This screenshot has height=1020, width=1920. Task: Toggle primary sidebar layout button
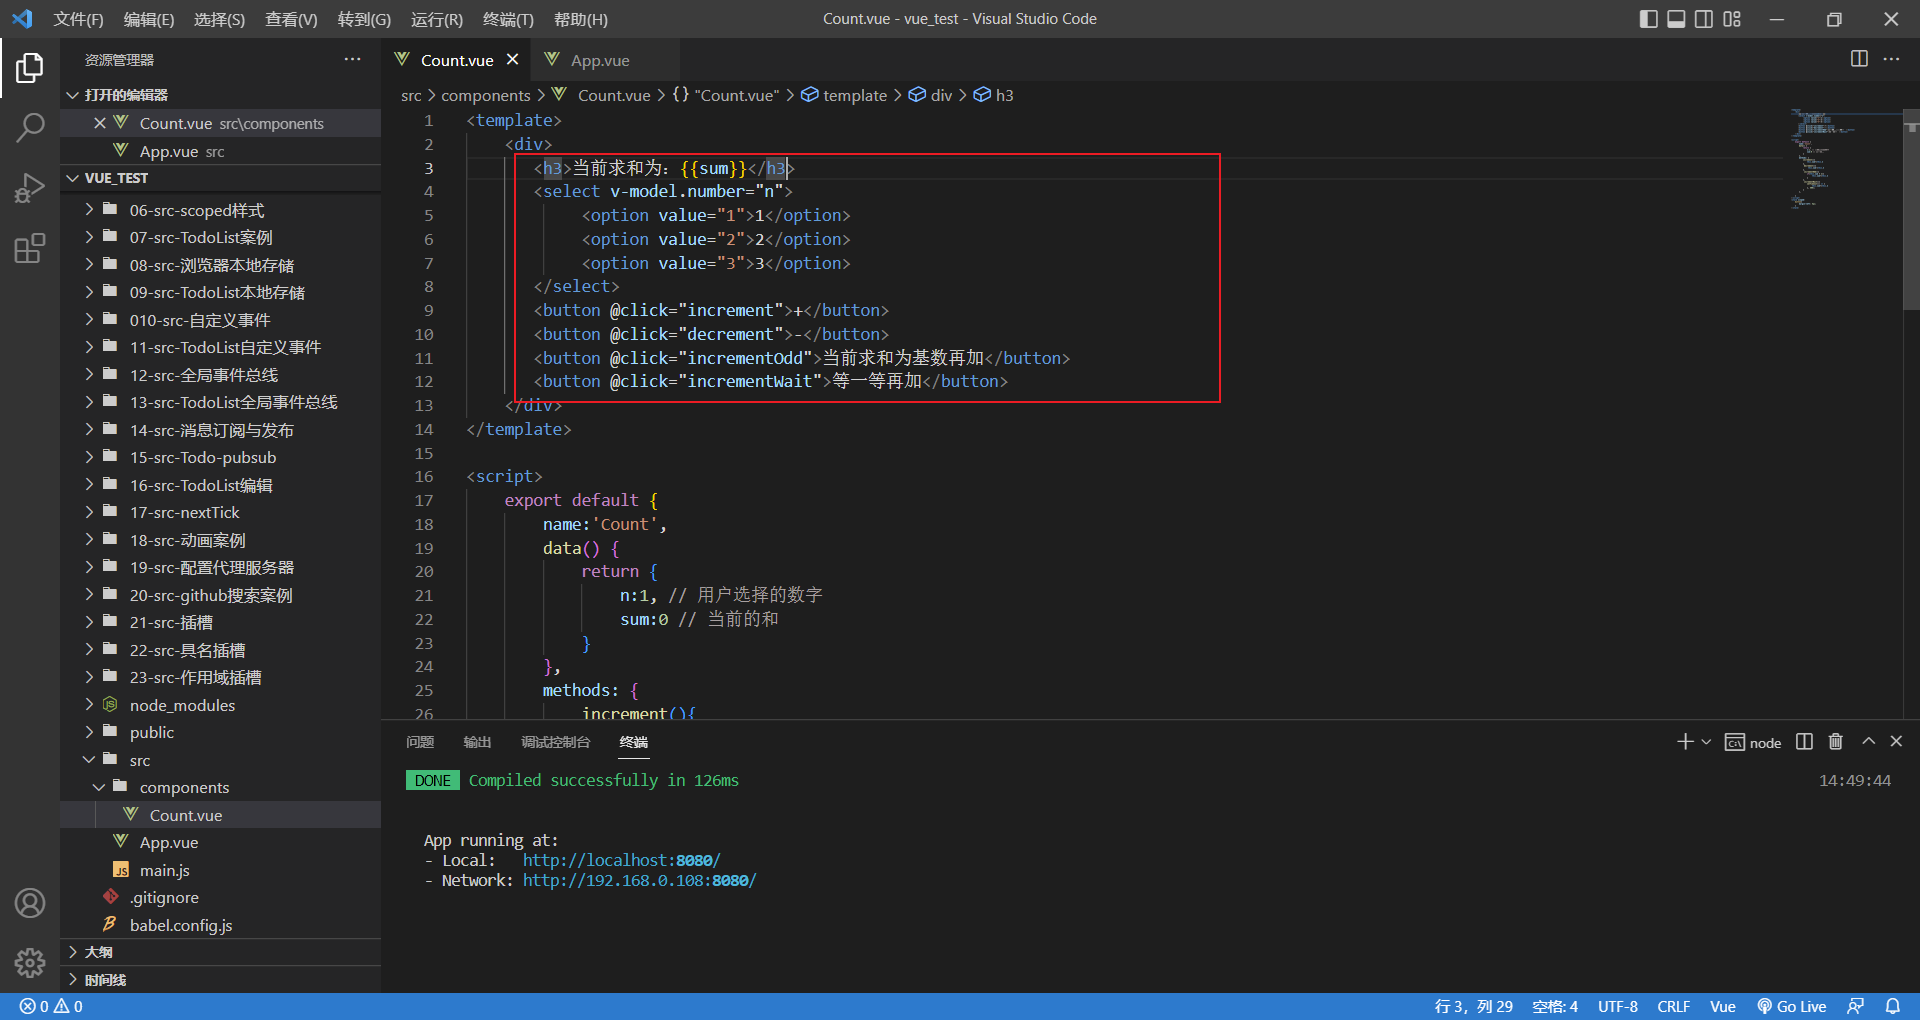[1649, 19]
